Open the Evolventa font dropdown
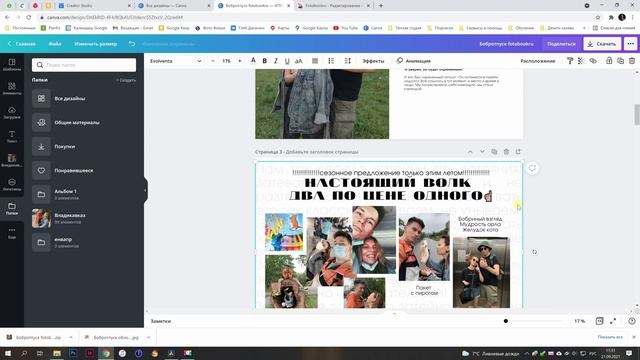Image resolution: width=640 pixels, height=360 pixels. tap(176, 61)
